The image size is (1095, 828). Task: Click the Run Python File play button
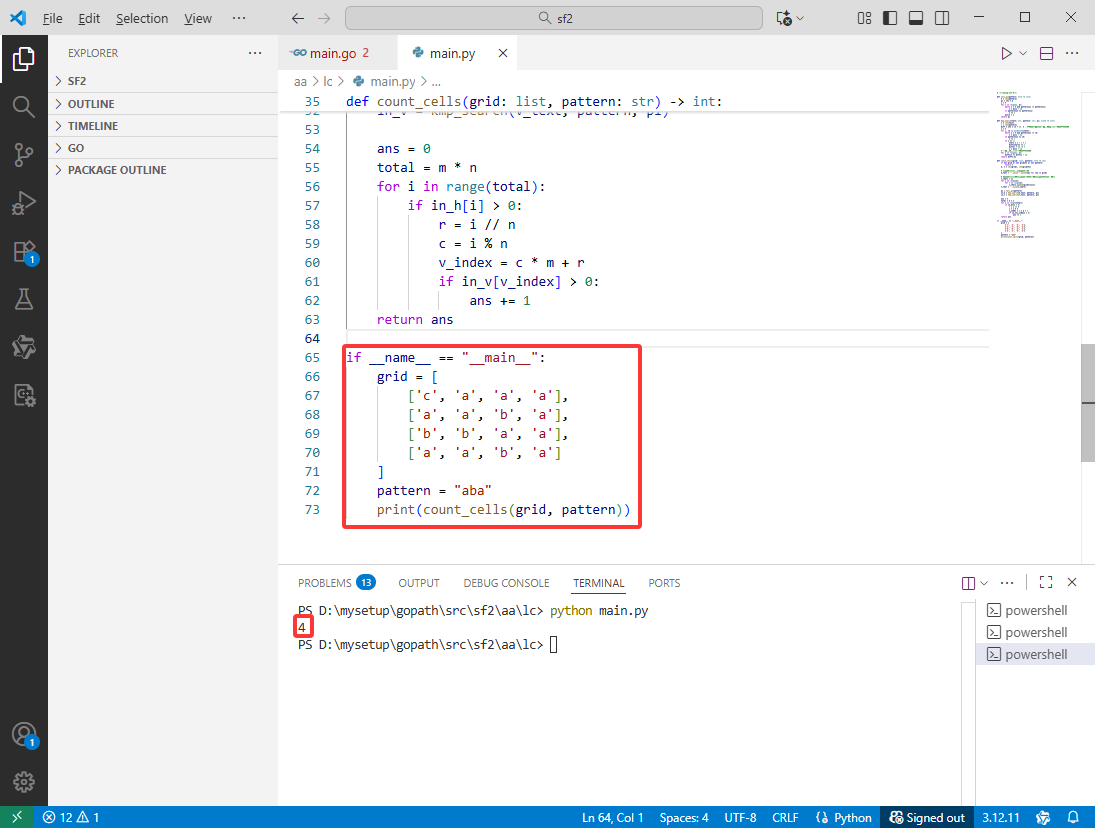tap(1006, 54)
